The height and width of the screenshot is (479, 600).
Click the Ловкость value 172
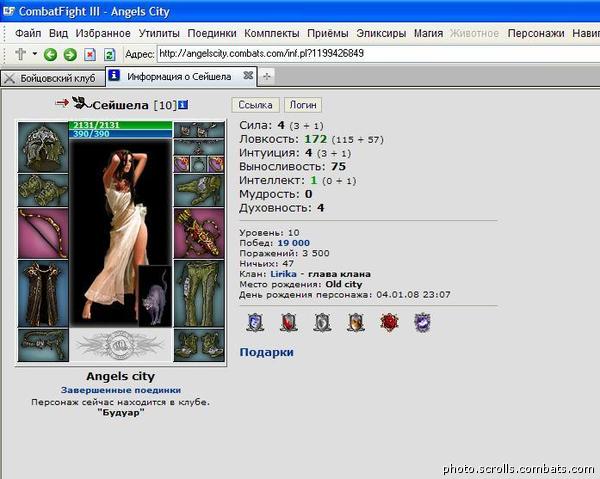316,139
